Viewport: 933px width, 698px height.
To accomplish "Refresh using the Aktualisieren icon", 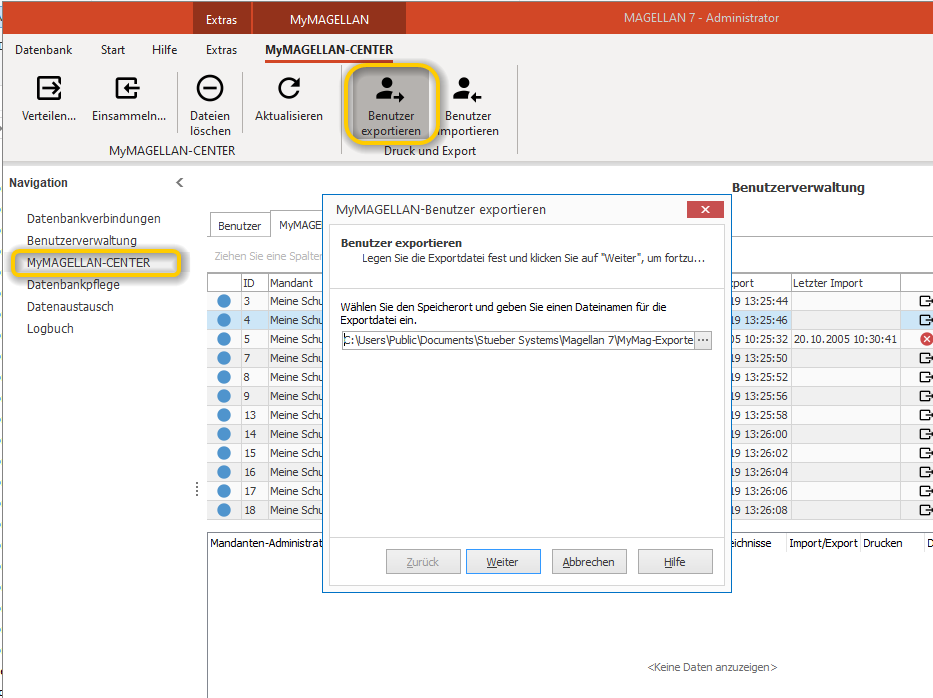I will point(289,88).
